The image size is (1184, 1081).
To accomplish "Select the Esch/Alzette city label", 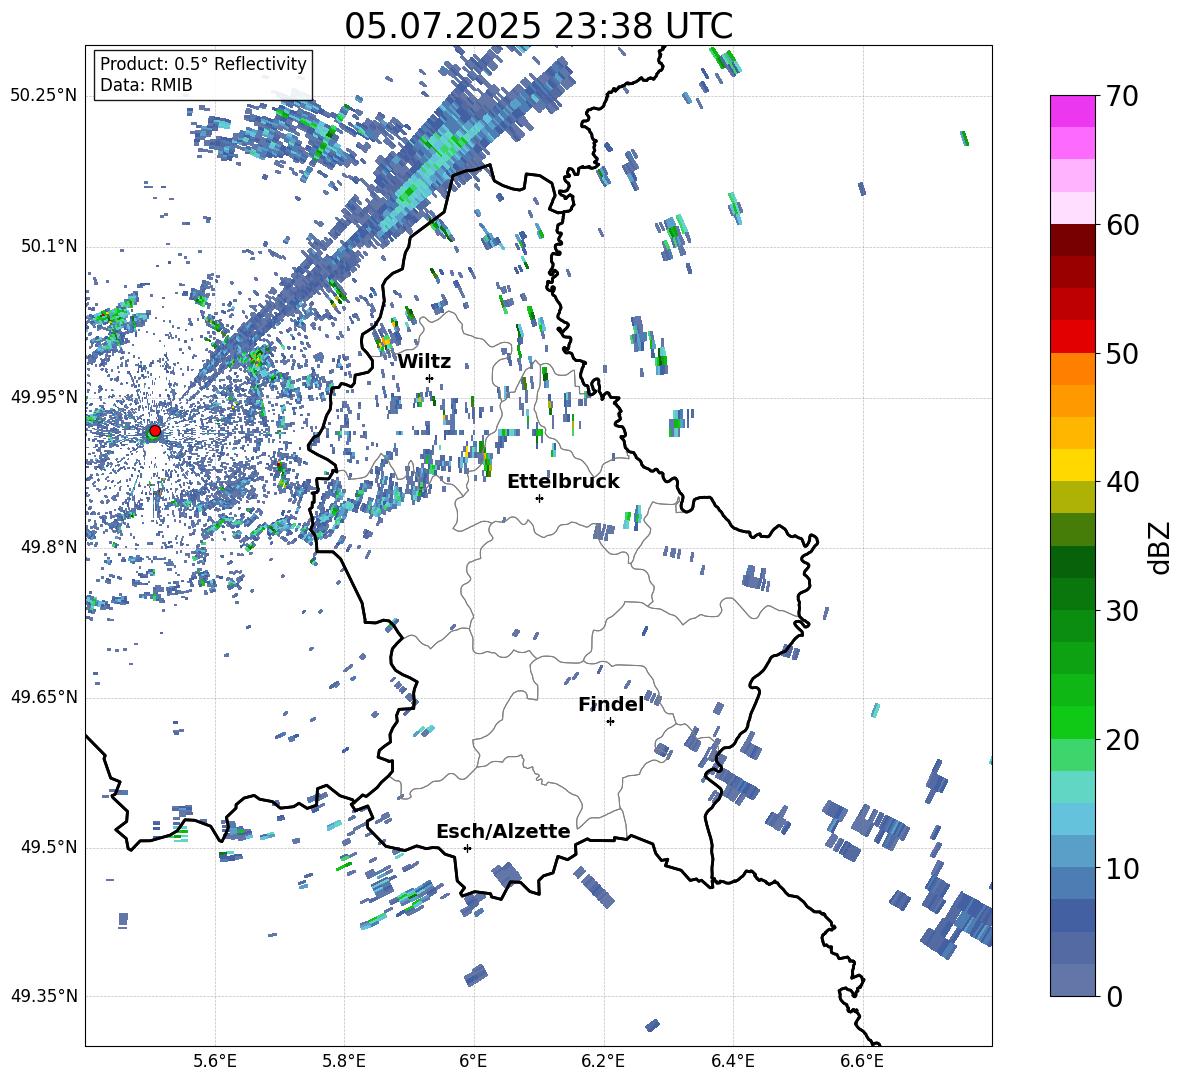I will point(503,831).
